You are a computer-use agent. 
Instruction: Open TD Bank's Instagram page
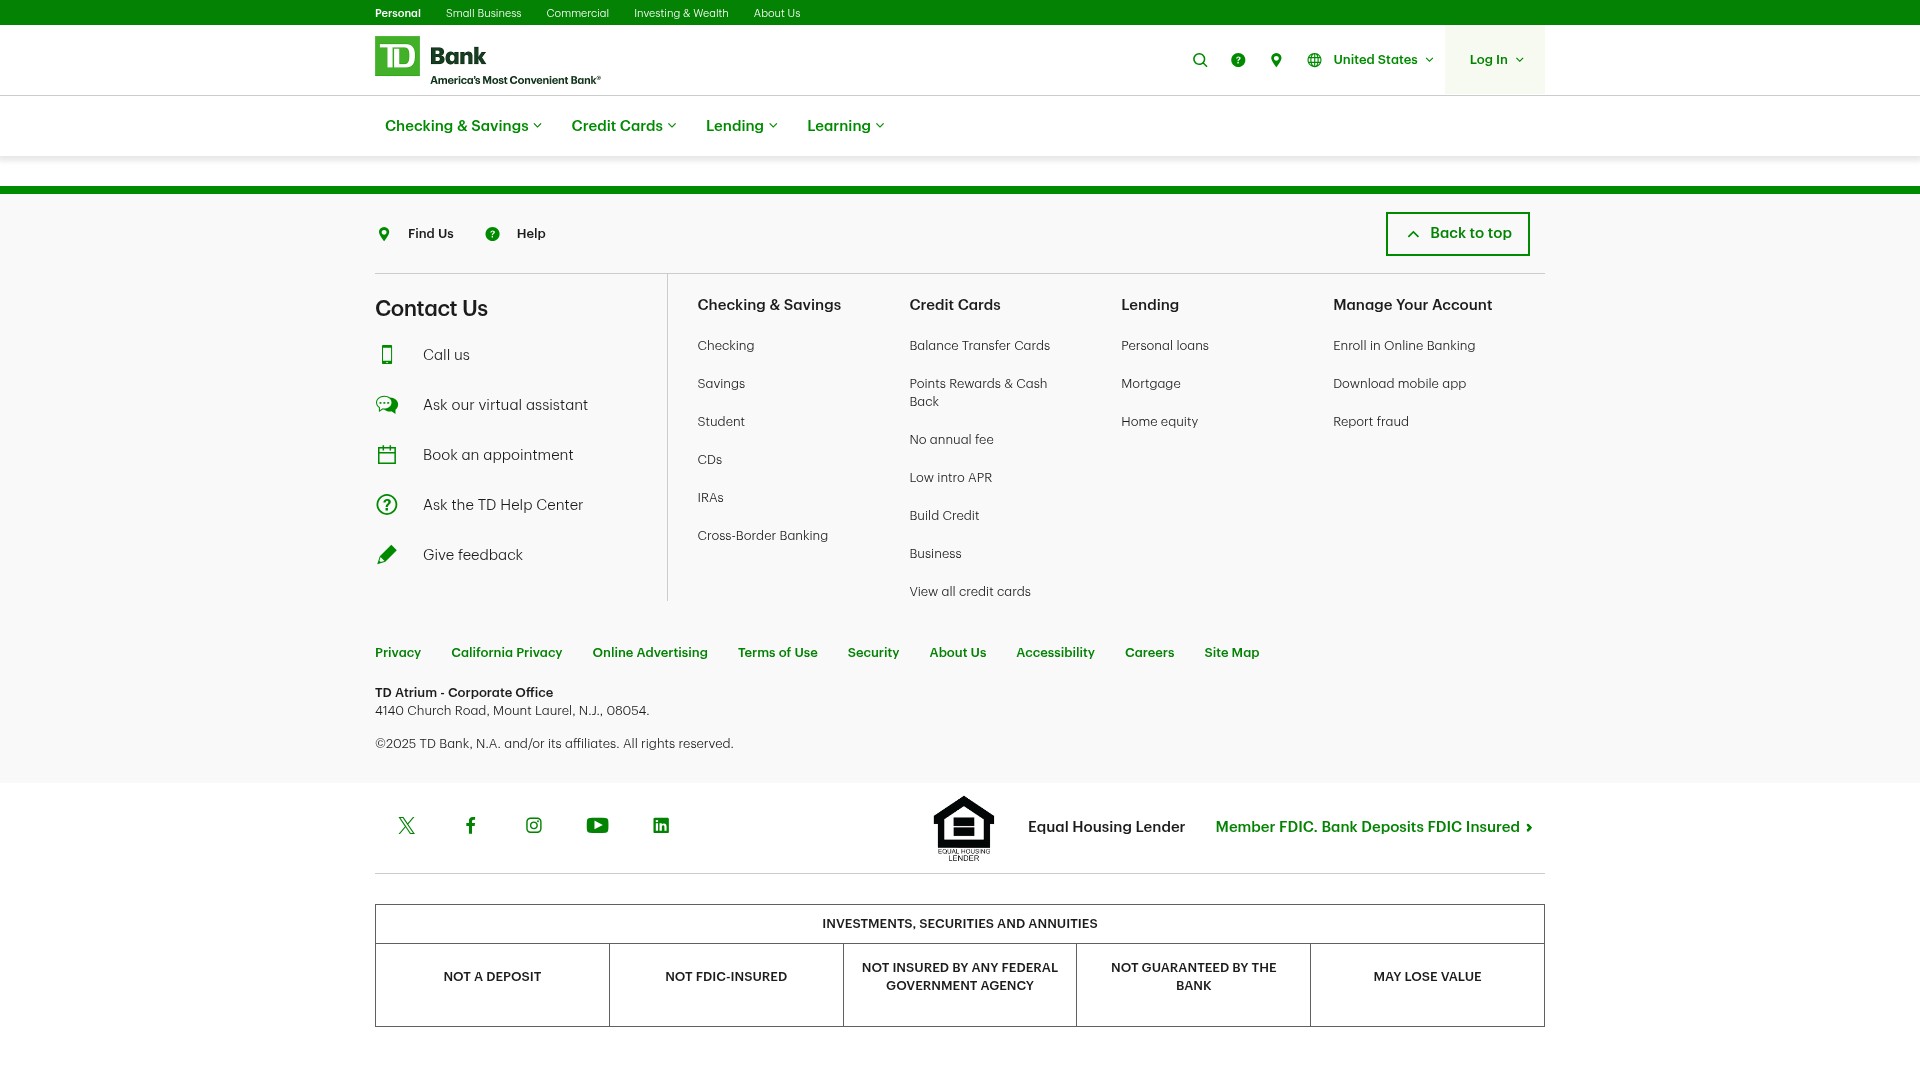pos(534,826)
